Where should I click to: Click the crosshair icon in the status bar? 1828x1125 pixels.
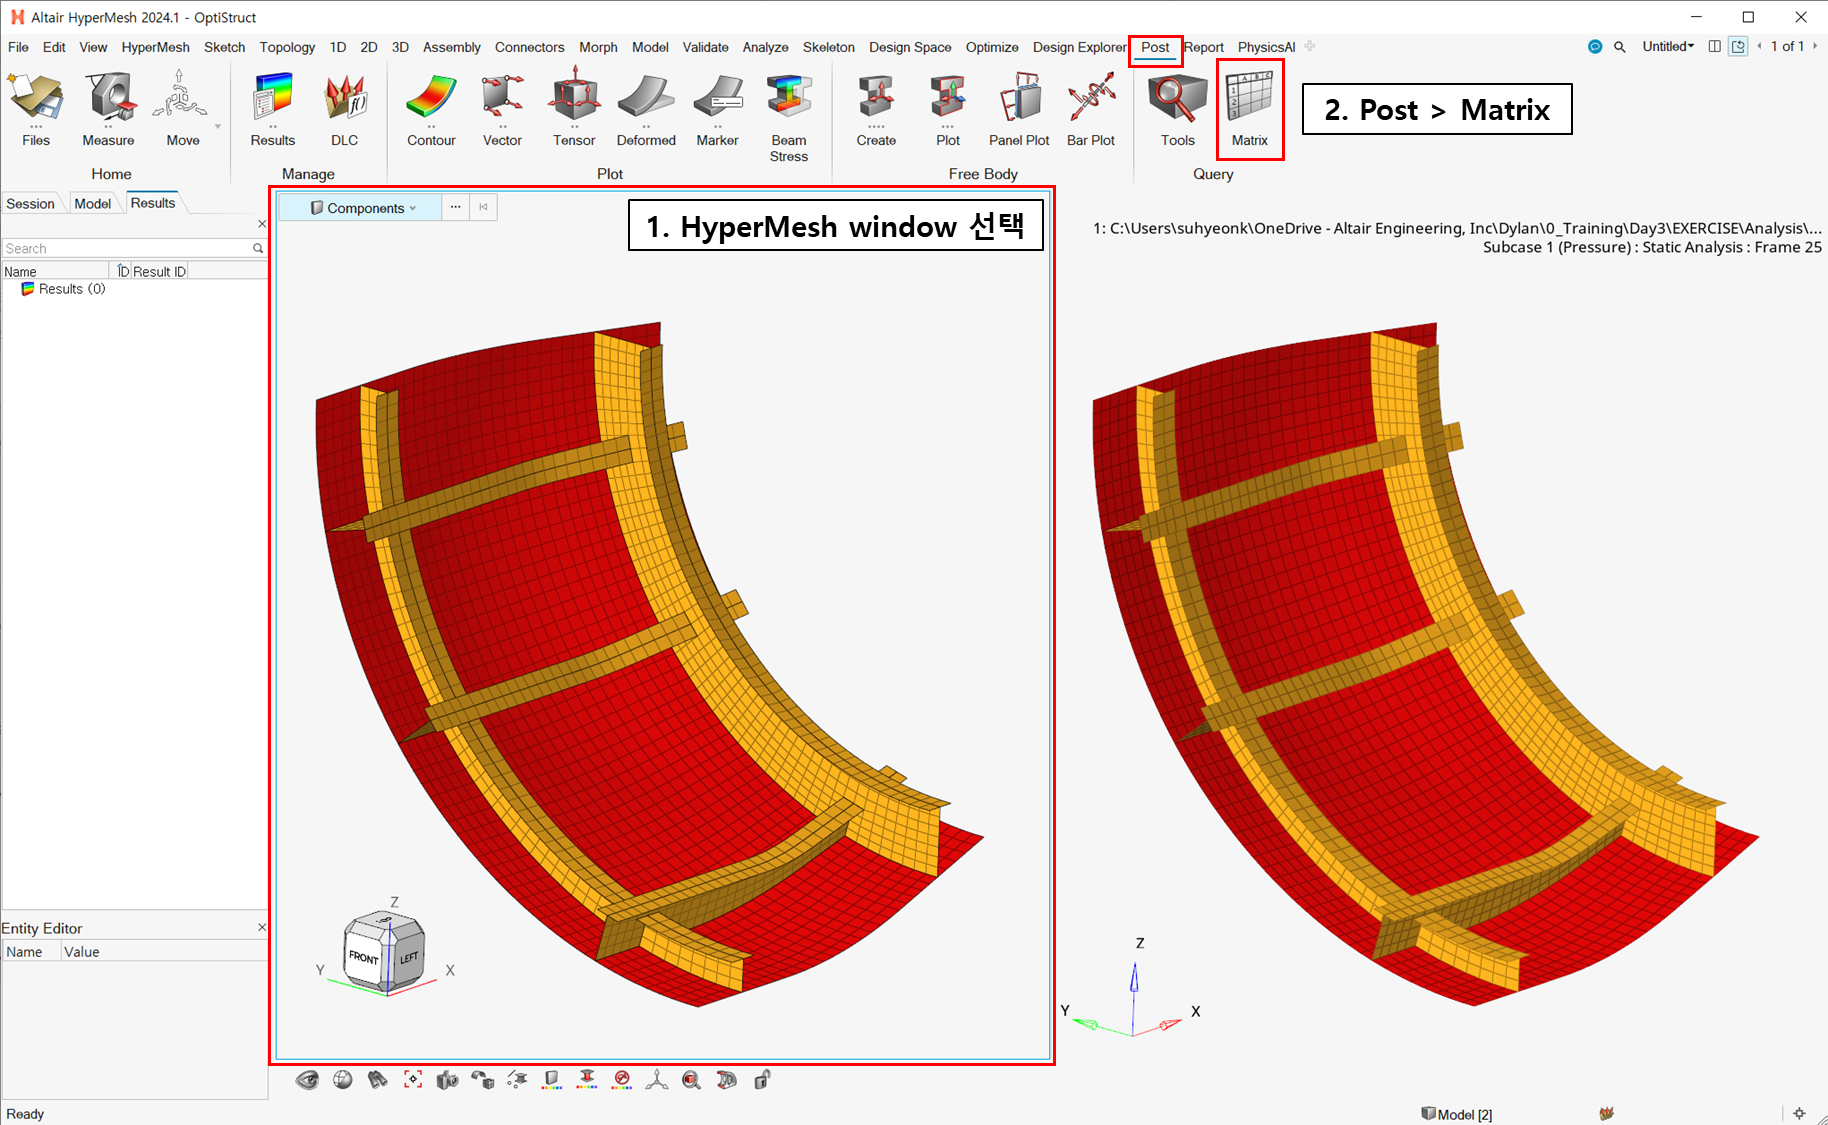pos(1799,1114)
